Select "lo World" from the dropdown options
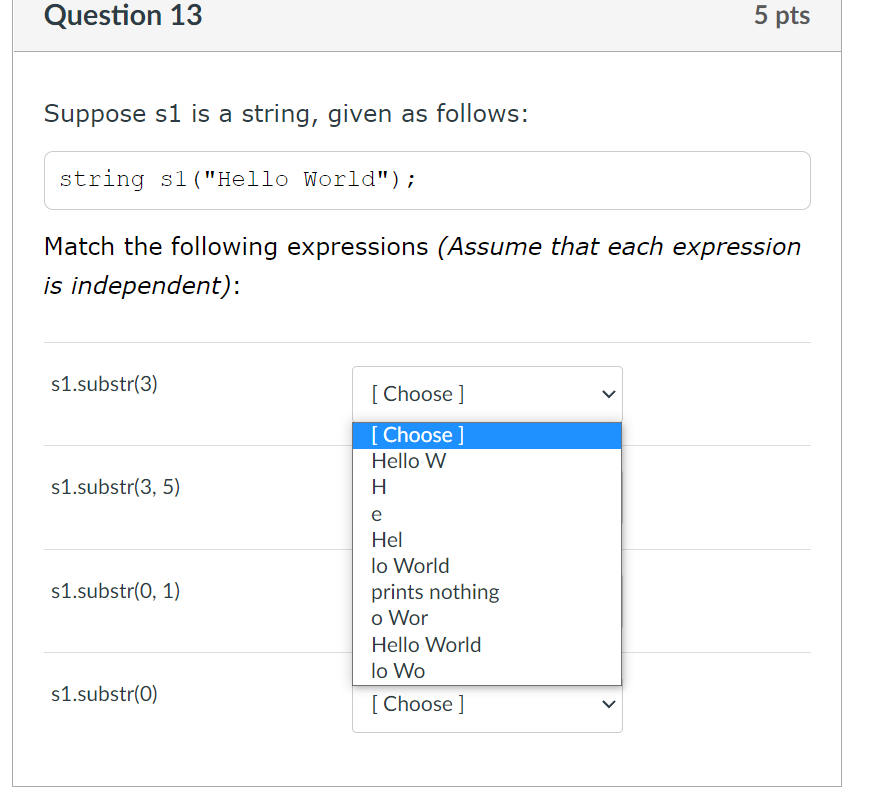This screenshot has width=892, height=789. pos(410,565)
